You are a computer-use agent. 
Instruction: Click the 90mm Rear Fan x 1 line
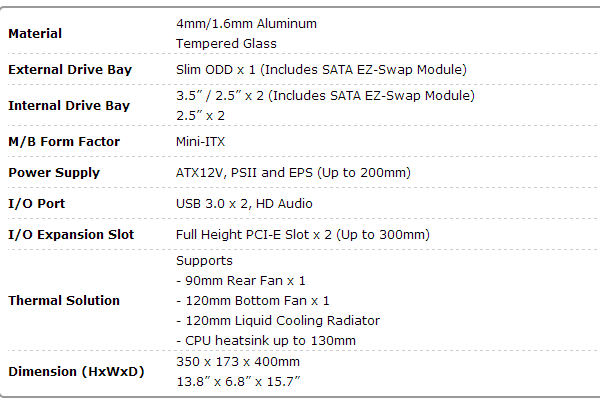click(x=241, y=281)
